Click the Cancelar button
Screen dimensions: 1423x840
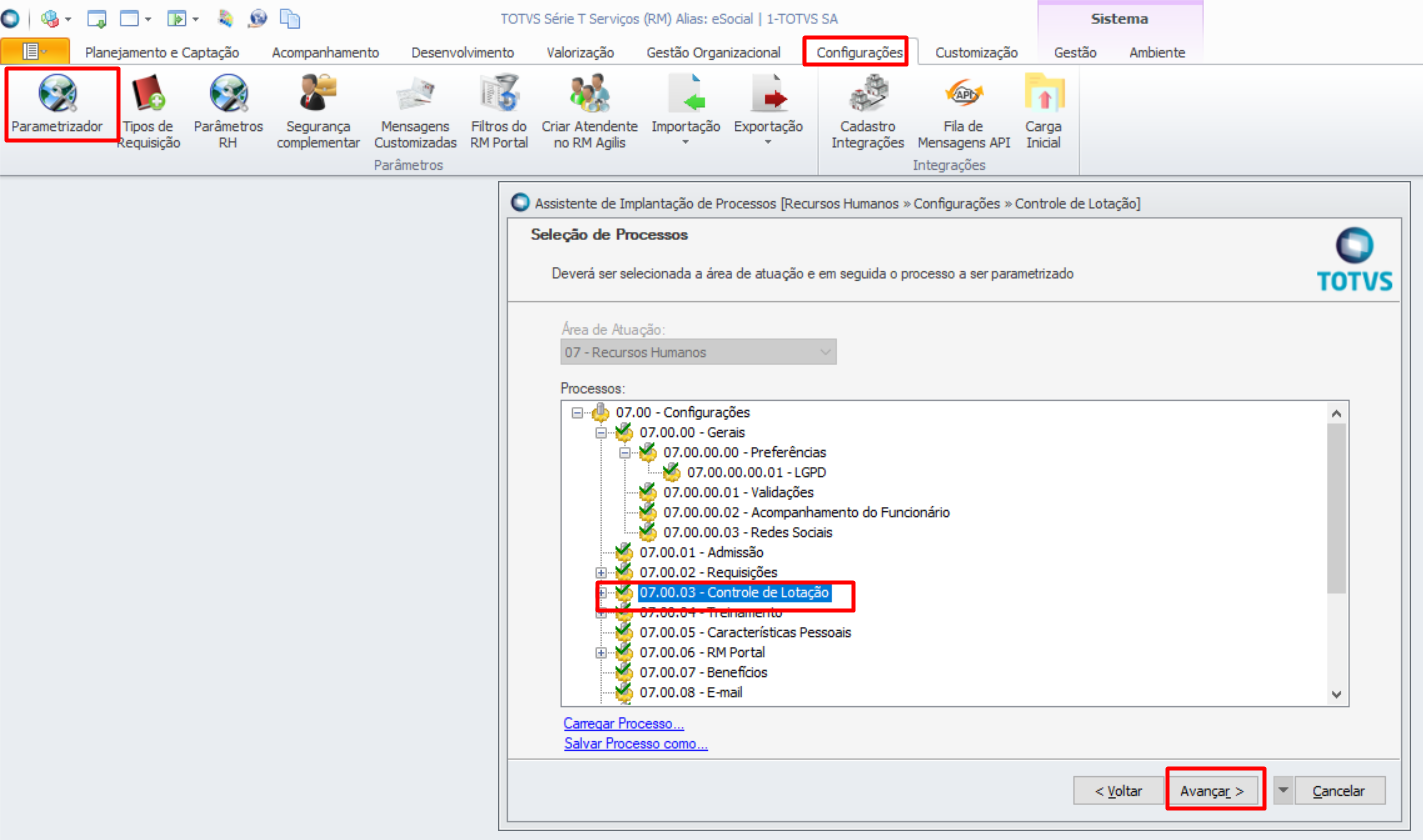click(x=1338, y=790)
